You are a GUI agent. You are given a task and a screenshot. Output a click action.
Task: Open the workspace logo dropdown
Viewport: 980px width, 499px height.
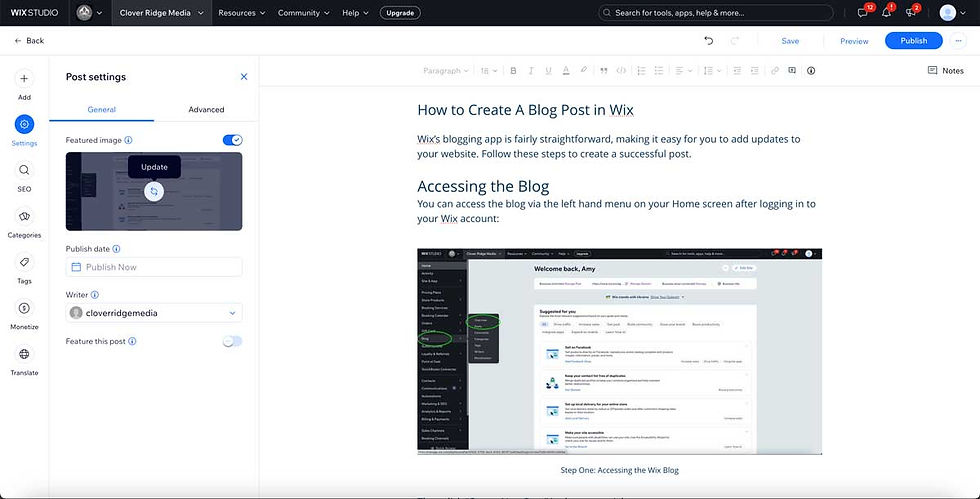pos(89,13)
